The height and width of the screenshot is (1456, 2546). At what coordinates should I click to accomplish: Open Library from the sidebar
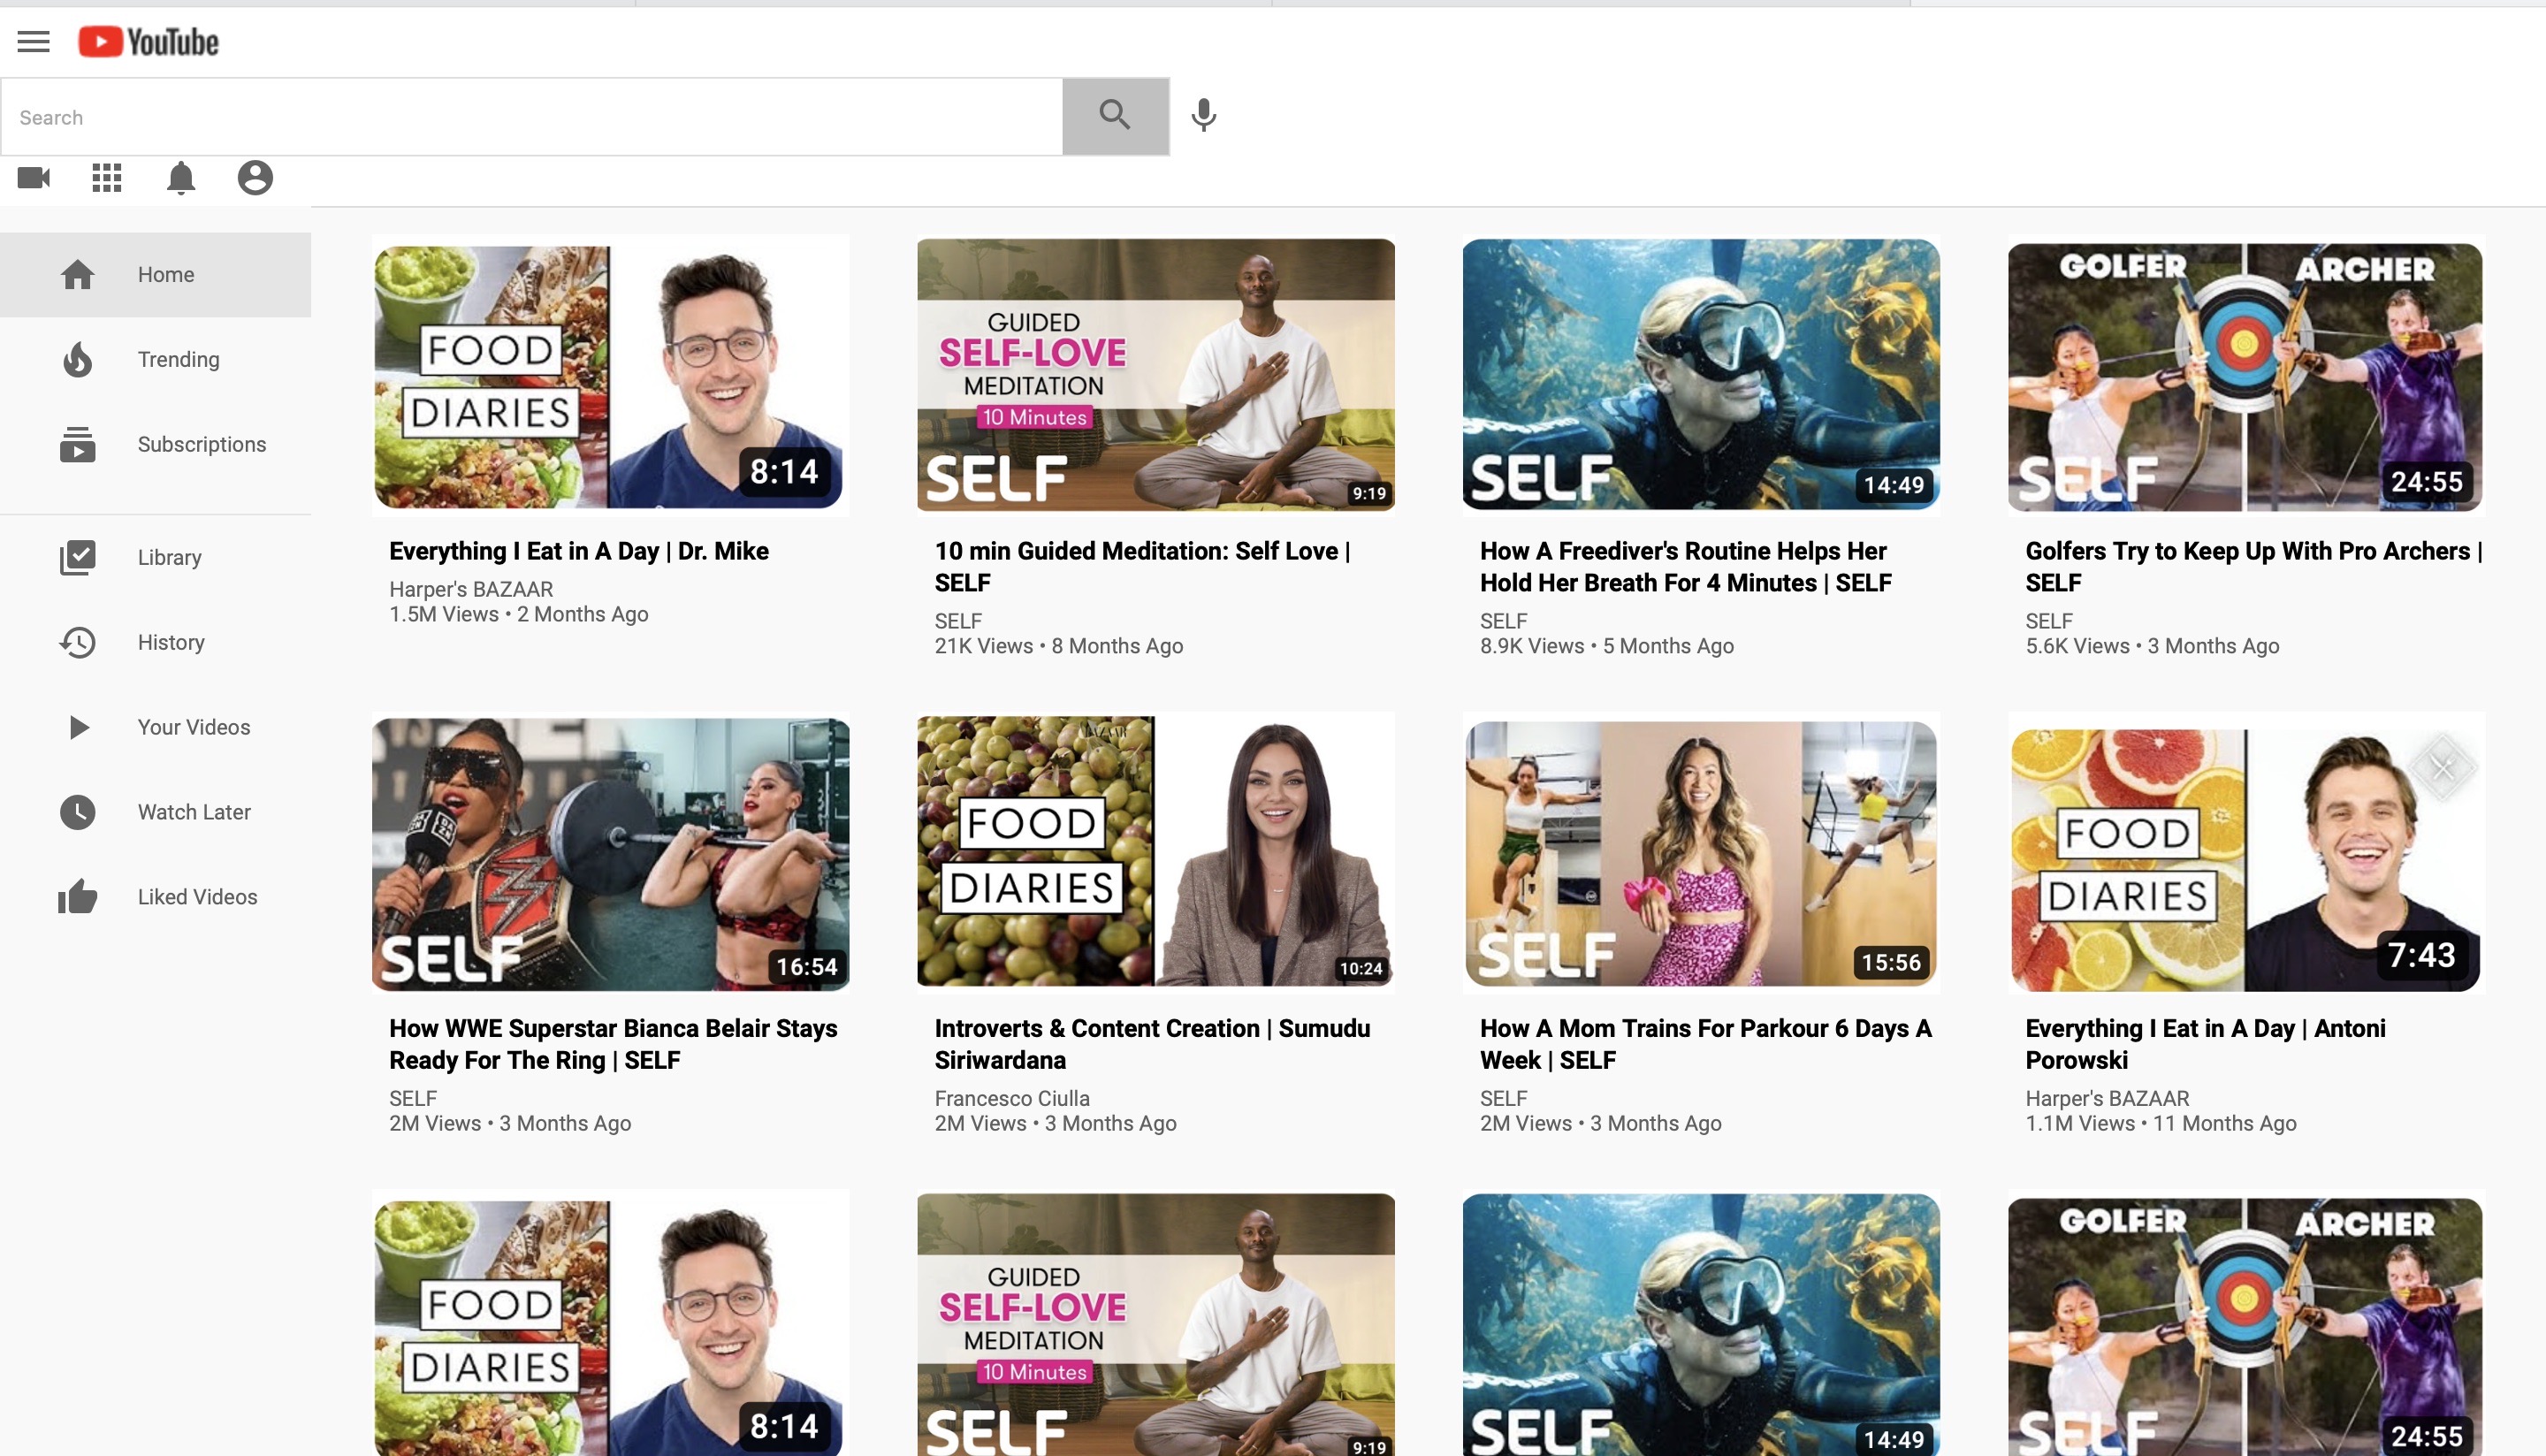point(169,557)
